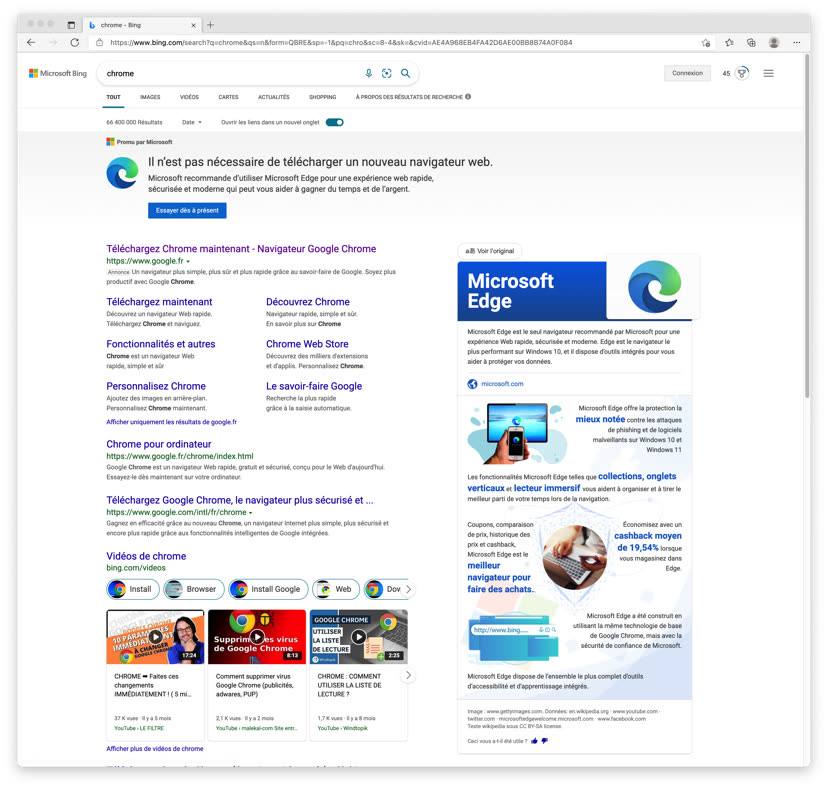
Task: Open the tab overview icon left of tab
Action: [71, 25]
